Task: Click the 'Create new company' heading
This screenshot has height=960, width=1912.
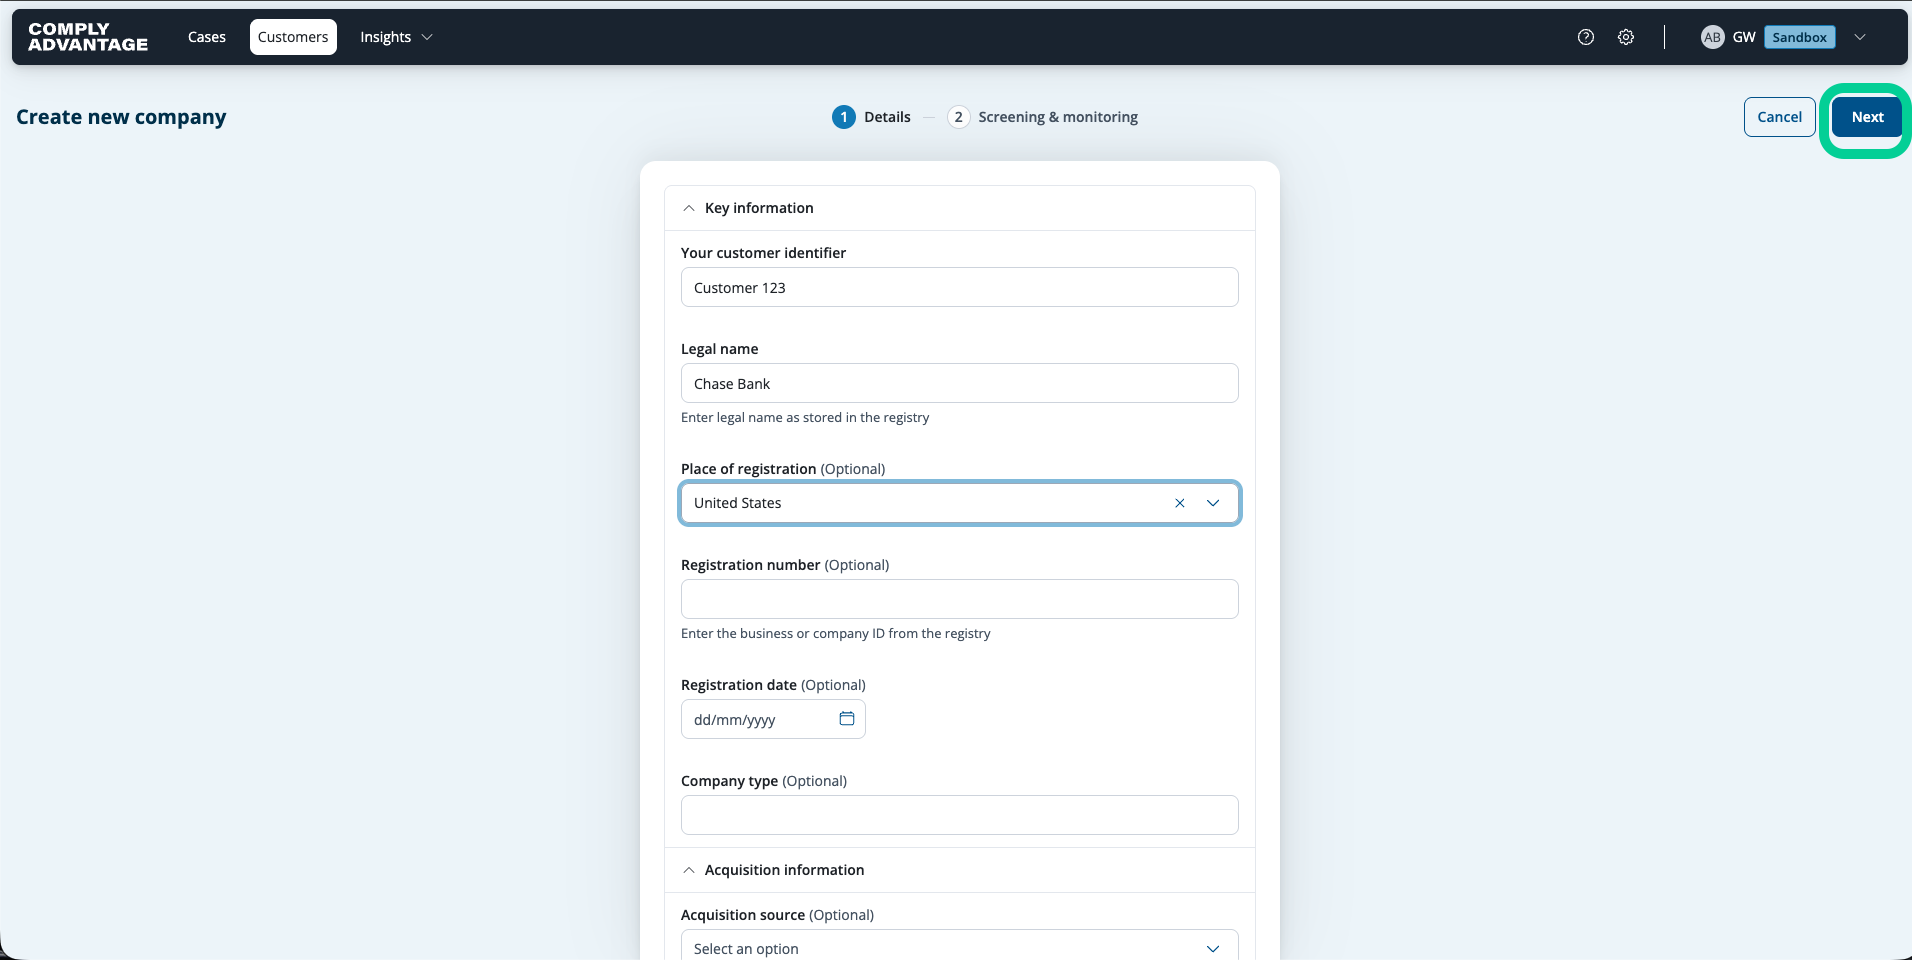Action: coord(121,117)
